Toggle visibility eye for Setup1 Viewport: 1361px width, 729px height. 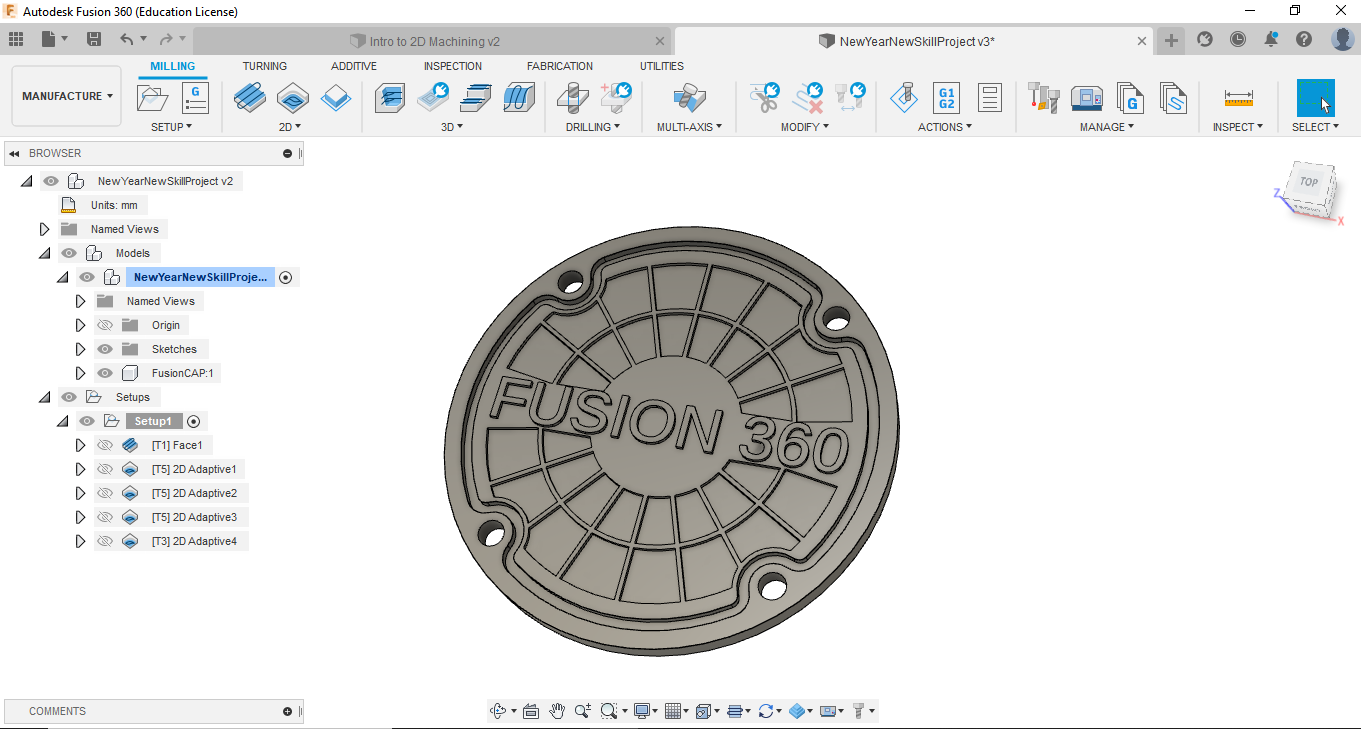87,421
